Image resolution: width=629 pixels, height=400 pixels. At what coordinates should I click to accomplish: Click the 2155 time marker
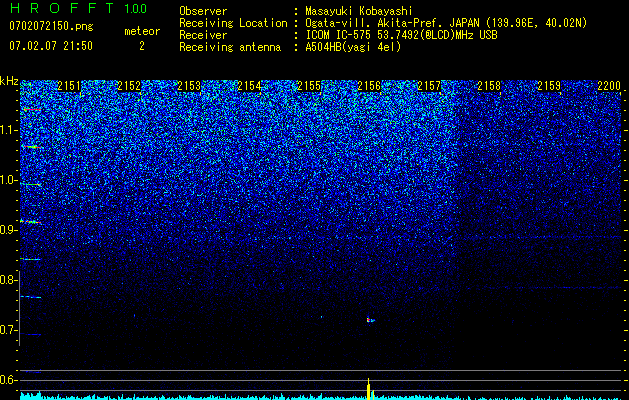coord(309,86)
